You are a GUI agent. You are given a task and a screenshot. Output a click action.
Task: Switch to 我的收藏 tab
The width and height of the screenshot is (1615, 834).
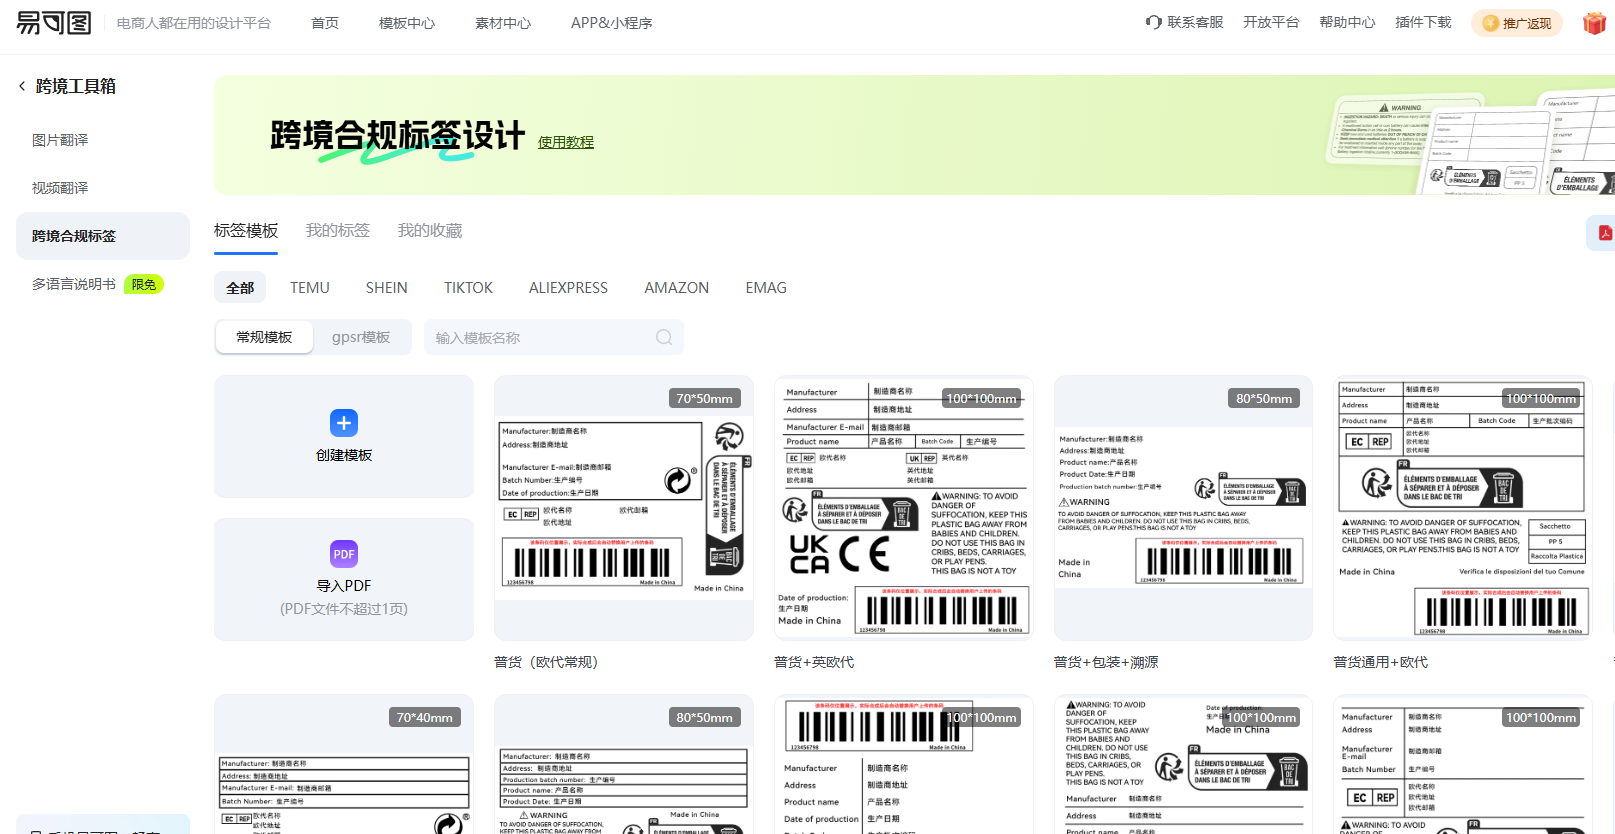click(x=430, y=231)
